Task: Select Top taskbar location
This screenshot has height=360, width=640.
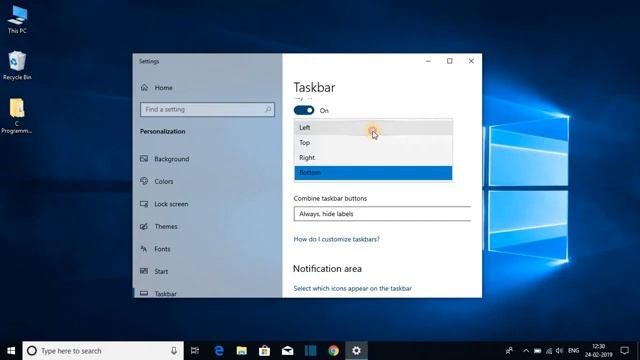Action: point(373,142)
